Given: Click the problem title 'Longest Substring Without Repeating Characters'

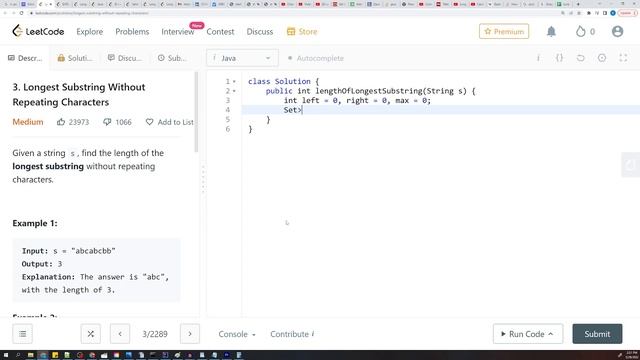Looking at the screenshot, I should [x=79, y=95].
